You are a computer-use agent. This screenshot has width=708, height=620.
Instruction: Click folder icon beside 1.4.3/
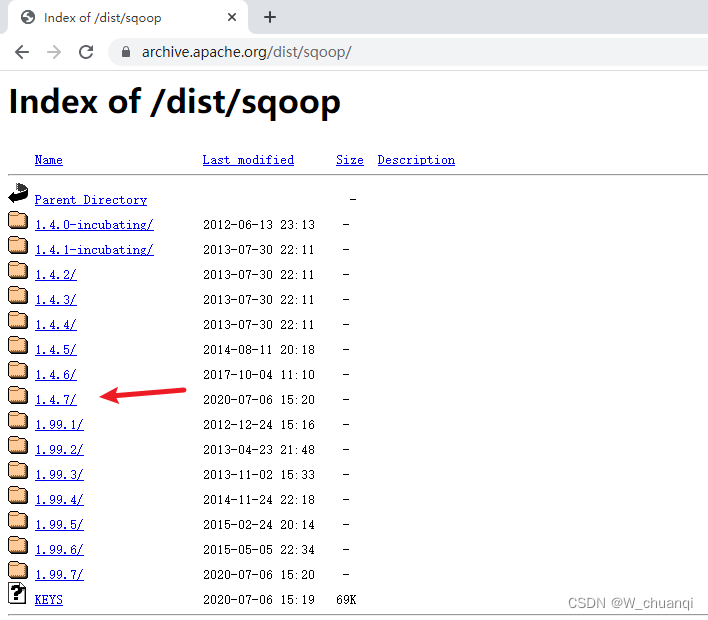coord(18,295)
